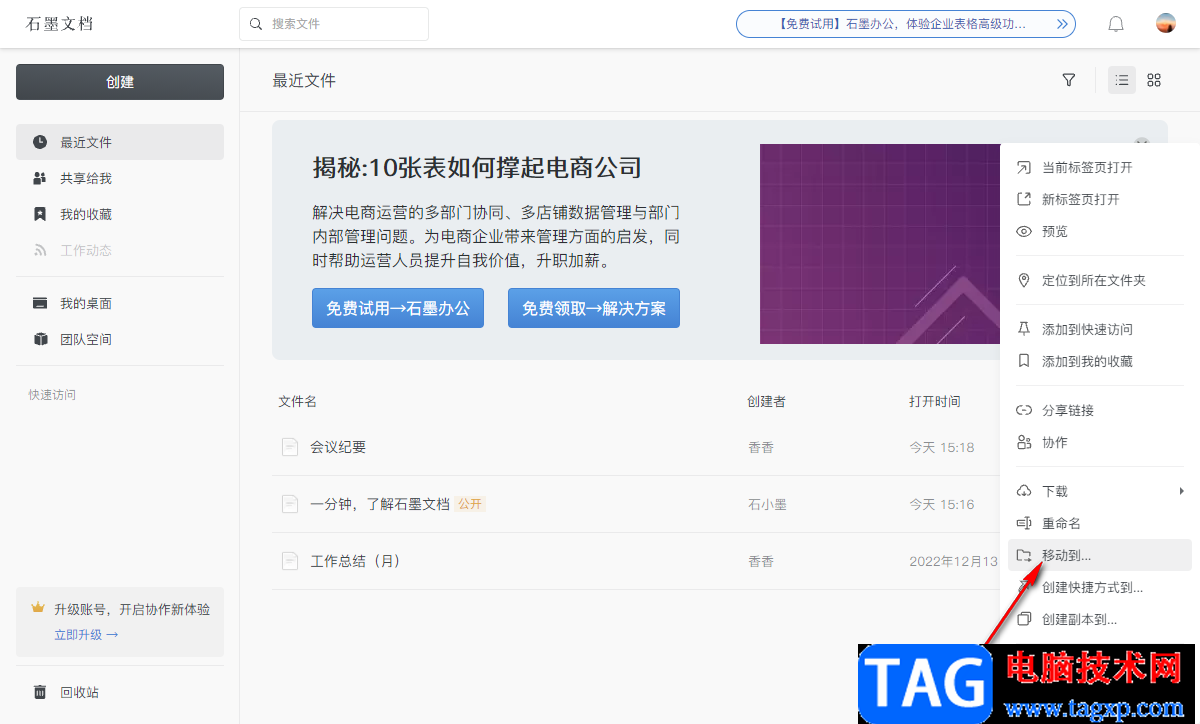This screenshot has height=724, width=1200.
Task: Expand the 下载 submenu arrow
Action: pyautogui.click(x=1181, y=491)
